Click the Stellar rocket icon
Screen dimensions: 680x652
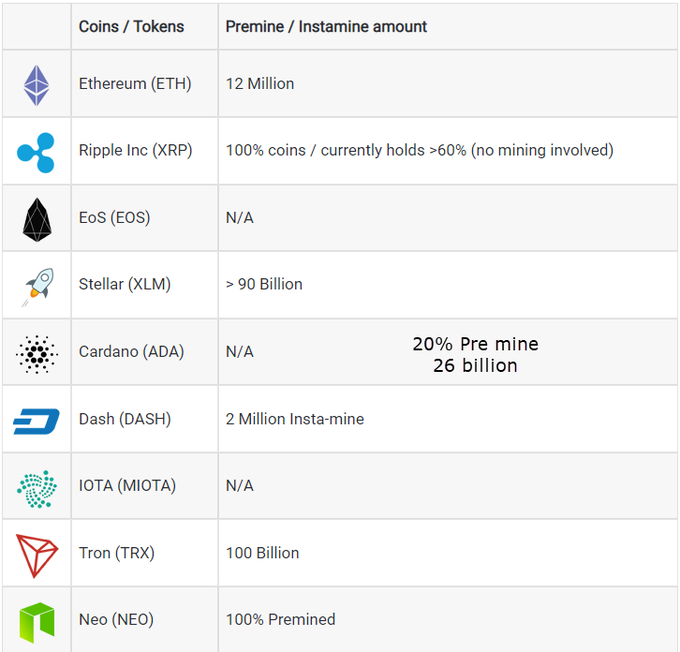38,286
